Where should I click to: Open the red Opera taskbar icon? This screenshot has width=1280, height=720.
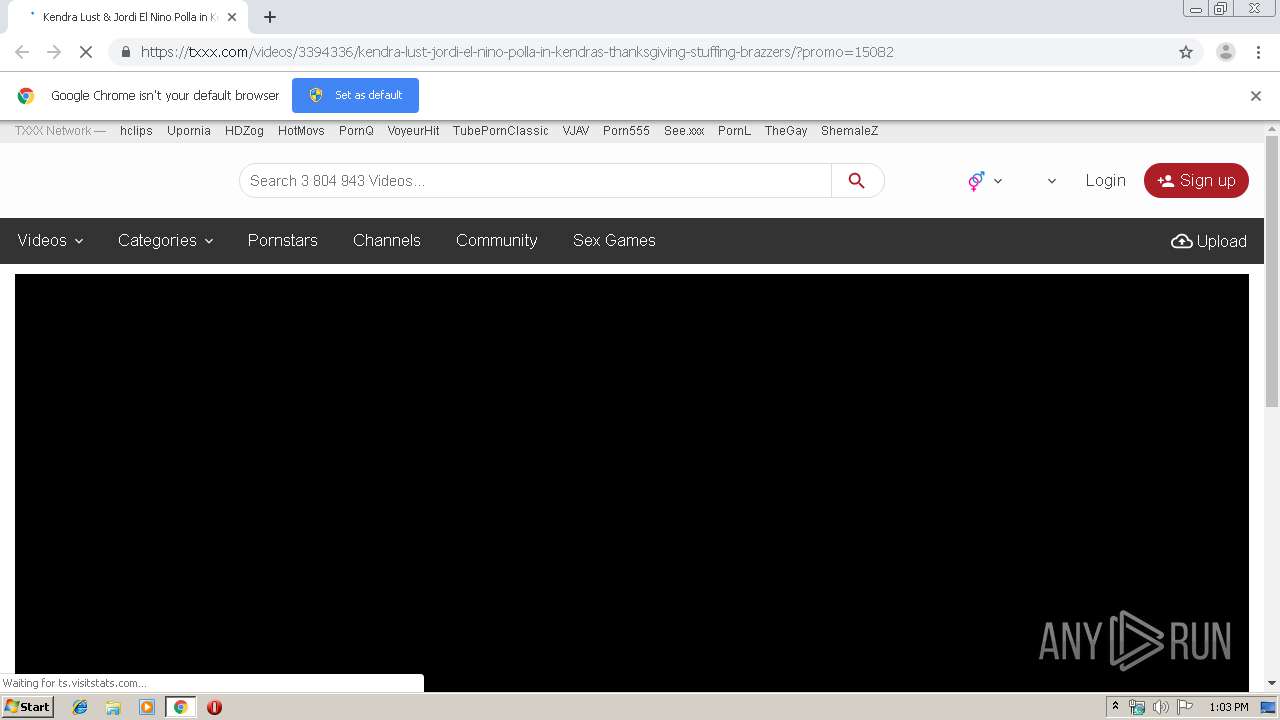tap(214, 707)
